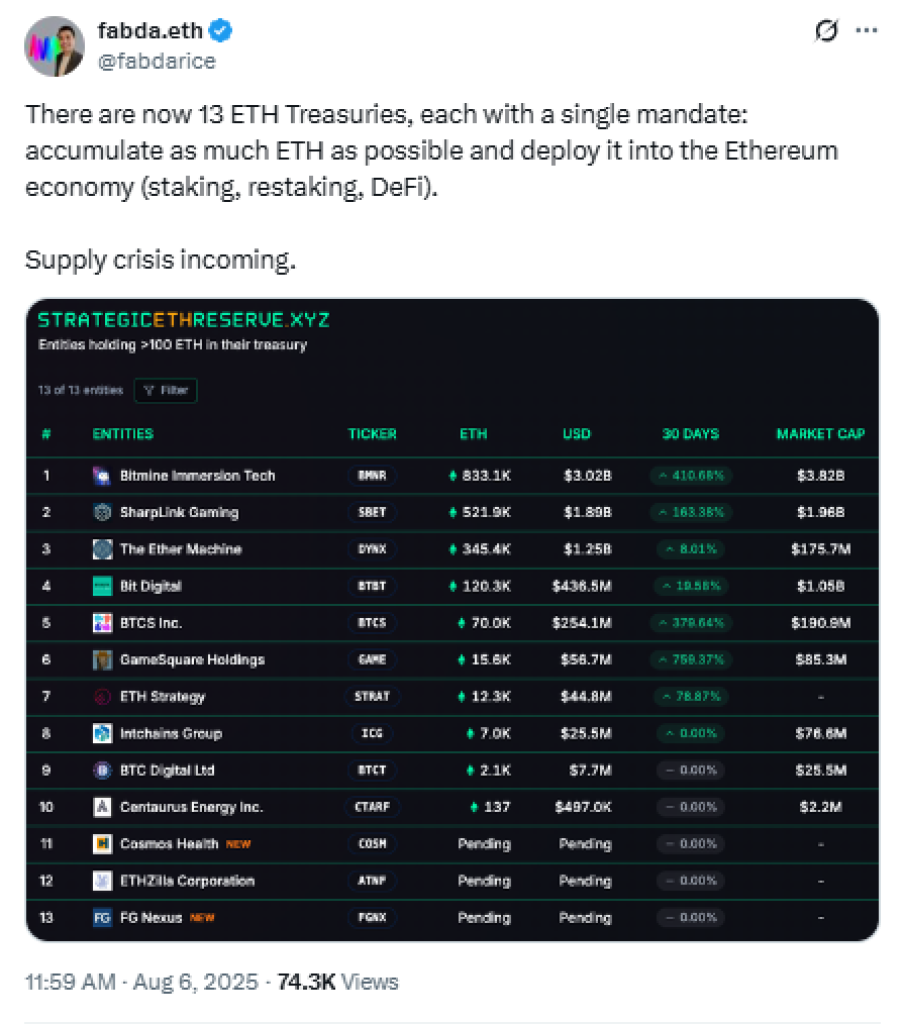Sort by MARKET CAP column header

[820, 434]
